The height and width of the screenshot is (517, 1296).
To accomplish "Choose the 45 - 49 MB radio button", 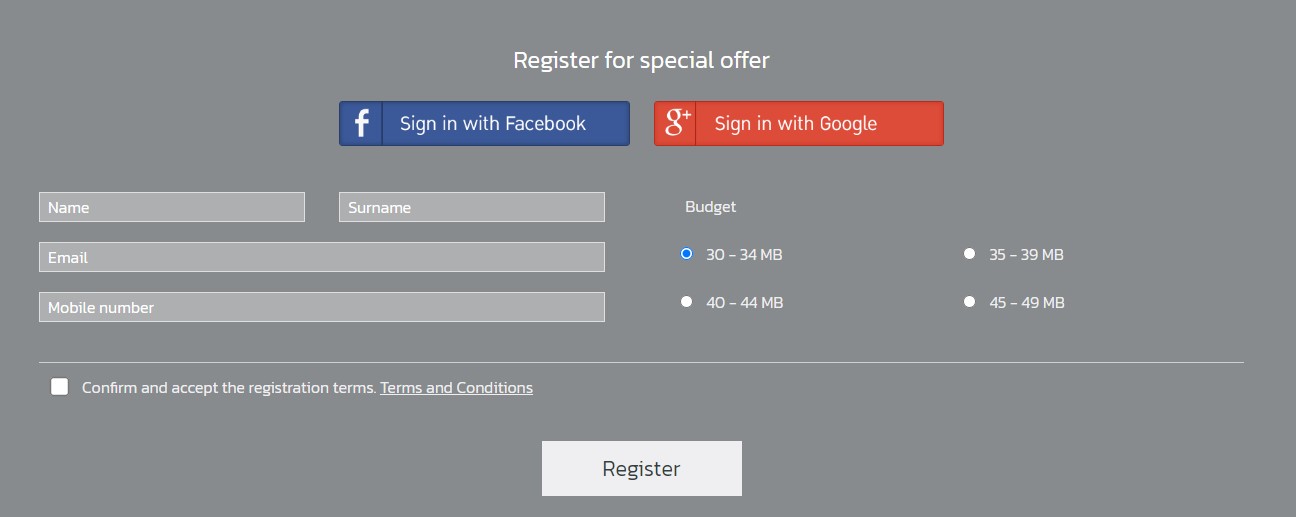I will (x=969, y=302).
